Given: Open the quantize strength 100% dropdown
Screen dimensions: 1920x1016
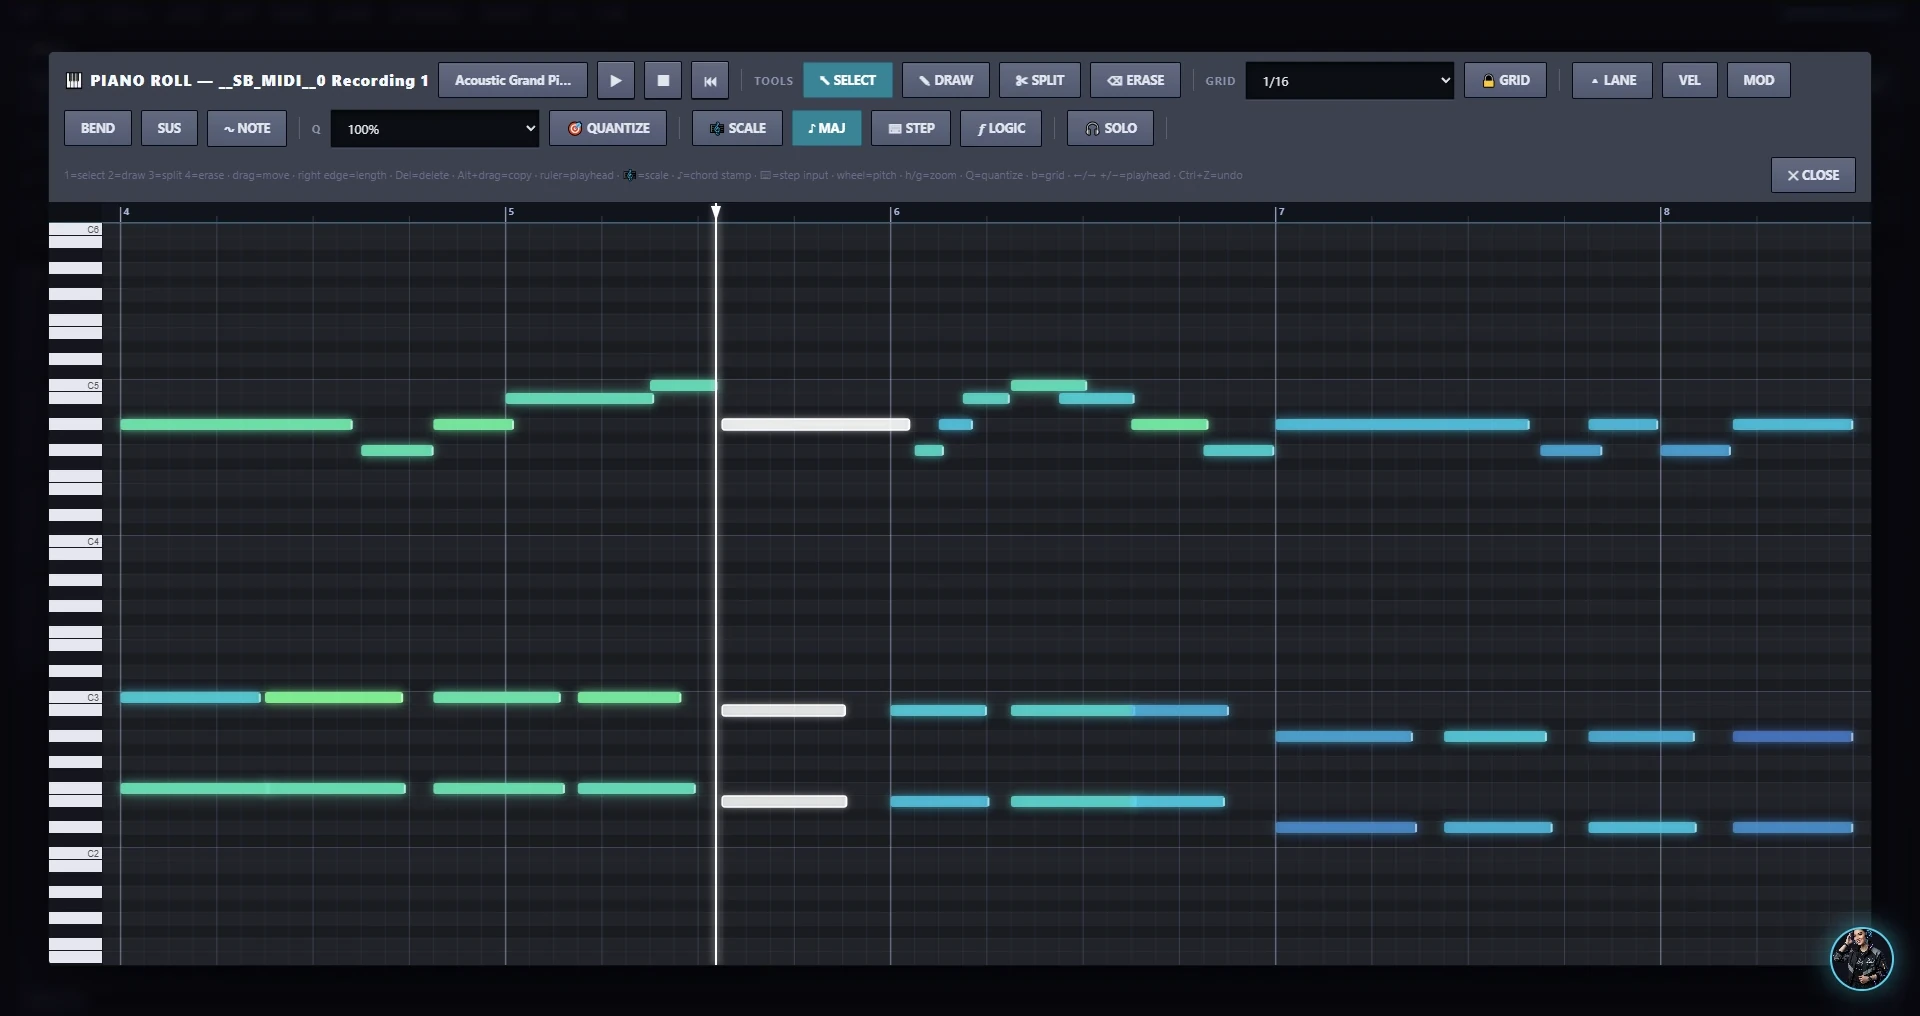Looking at the screenshot, I should click(435, 129).
